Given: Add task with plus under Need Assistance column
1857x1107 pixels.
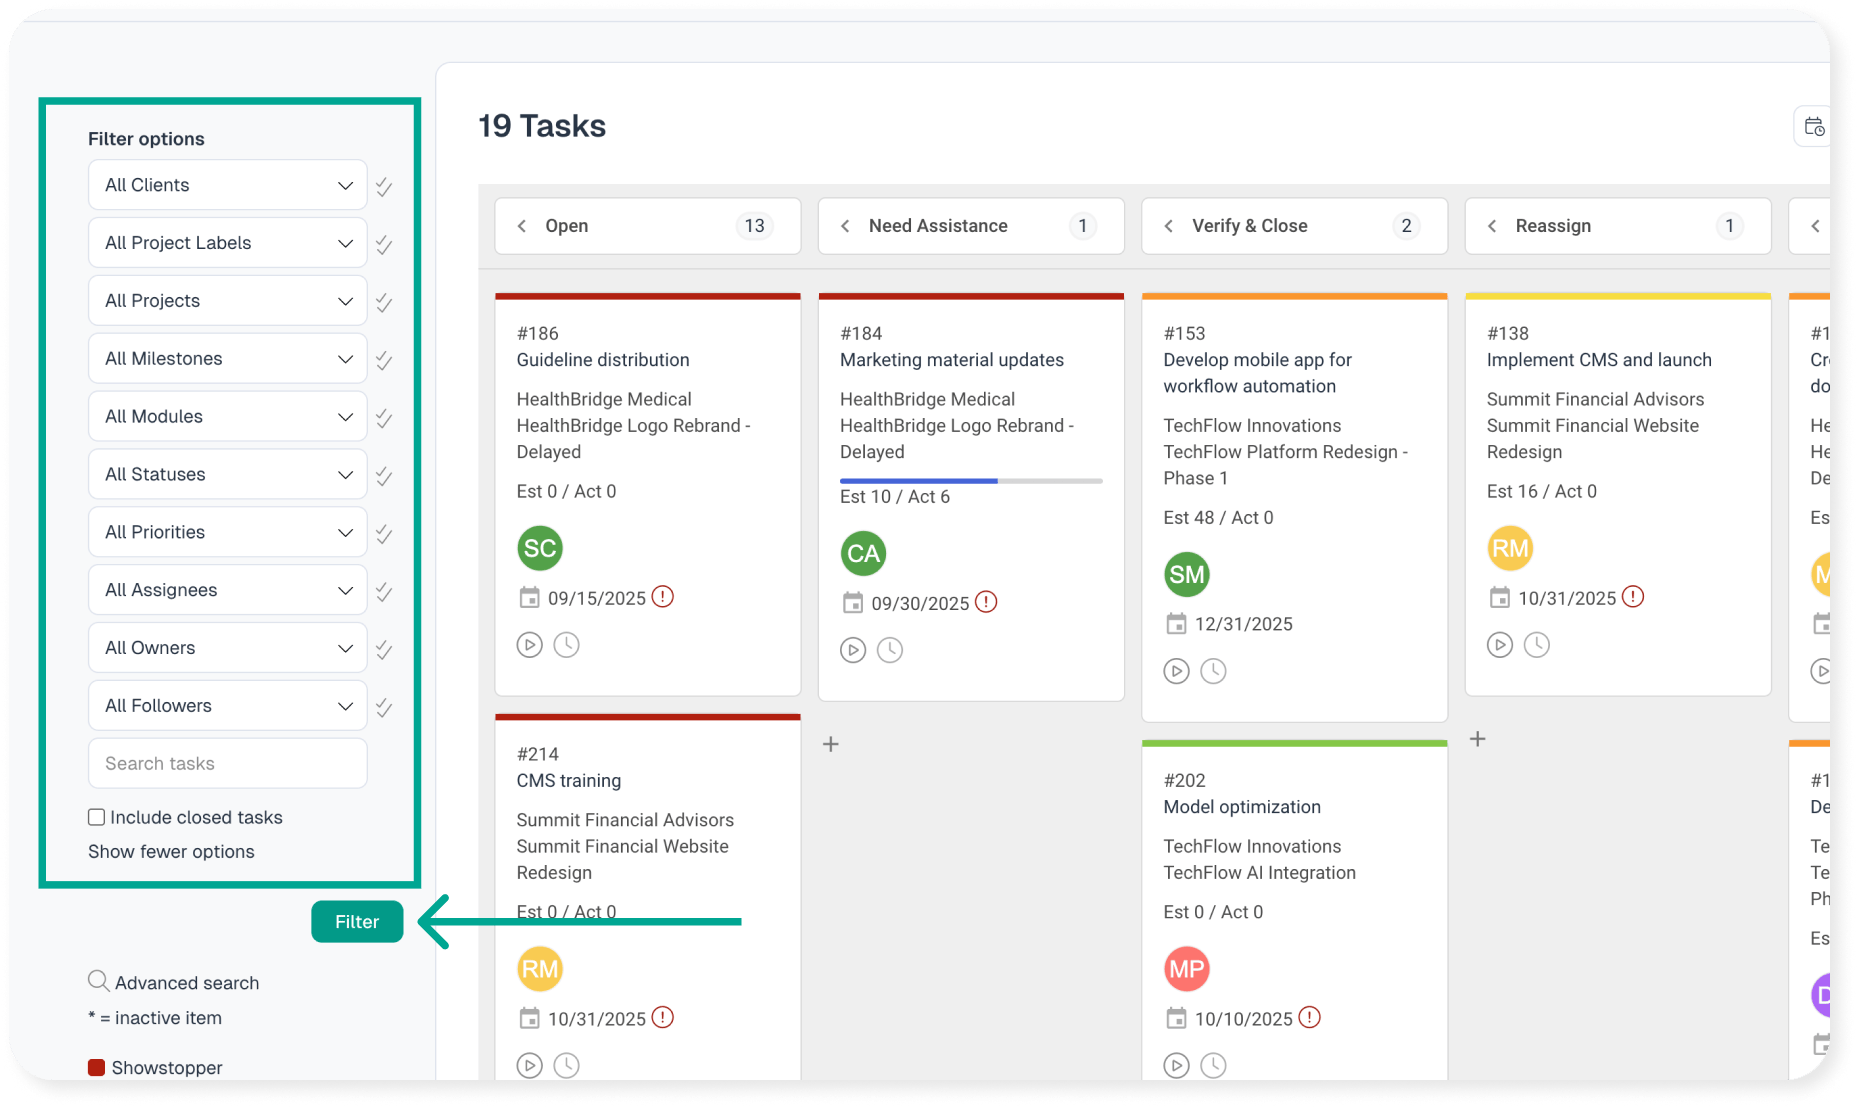Looking at the screenshot, I should click(831, 744).
